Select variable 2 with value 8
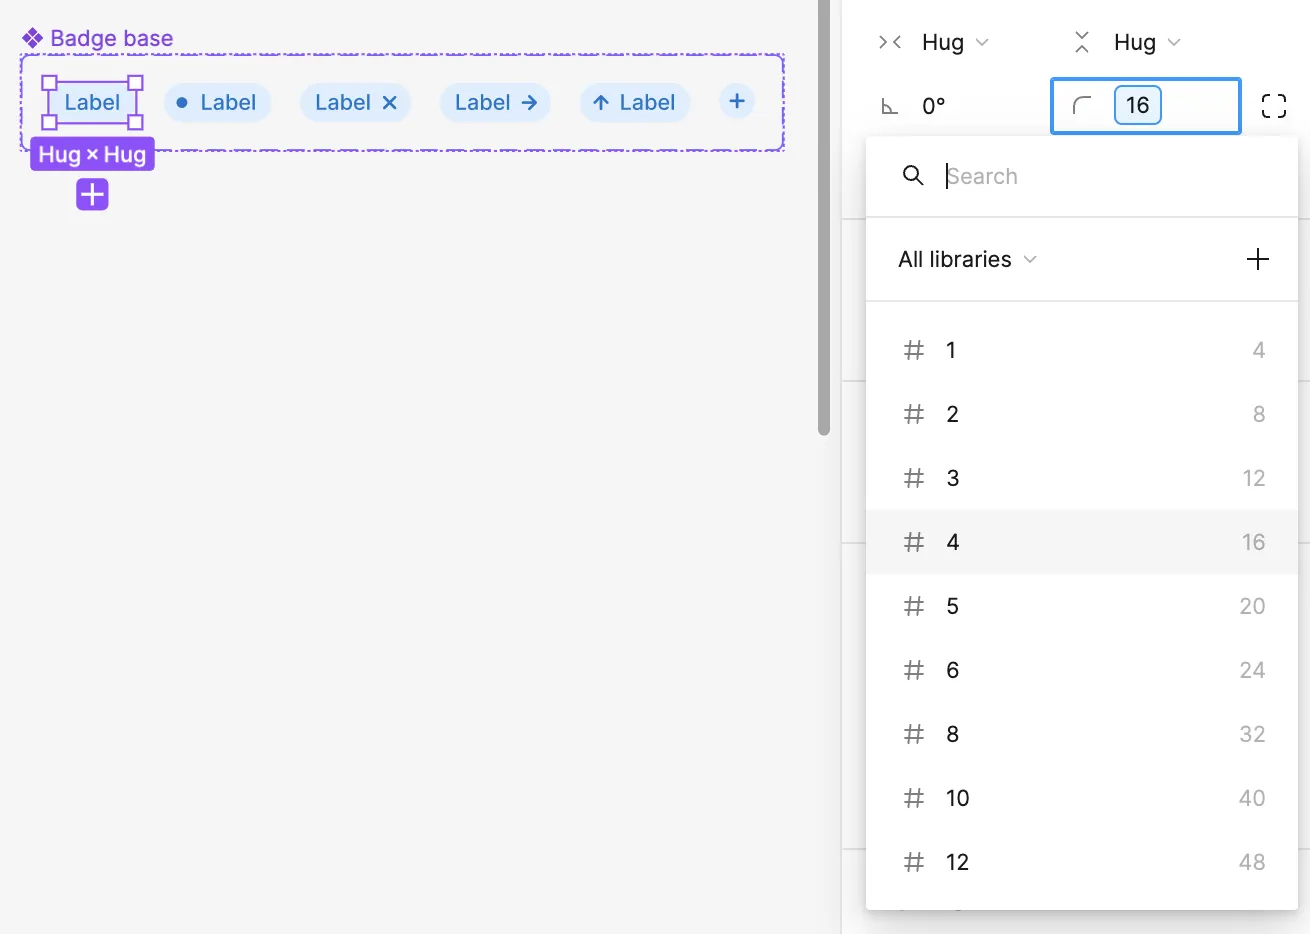 [x=1082, y=414]
